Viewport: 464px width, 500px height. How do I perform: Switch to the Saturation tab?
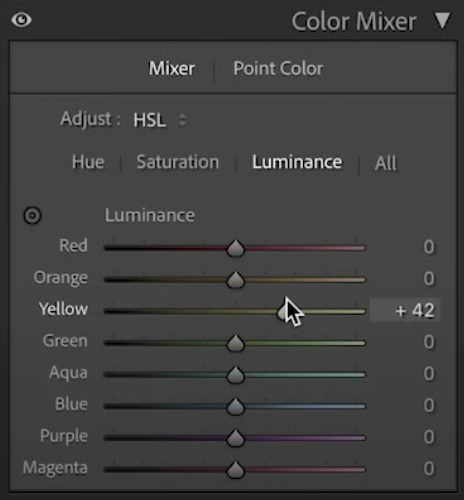(178, 162)
